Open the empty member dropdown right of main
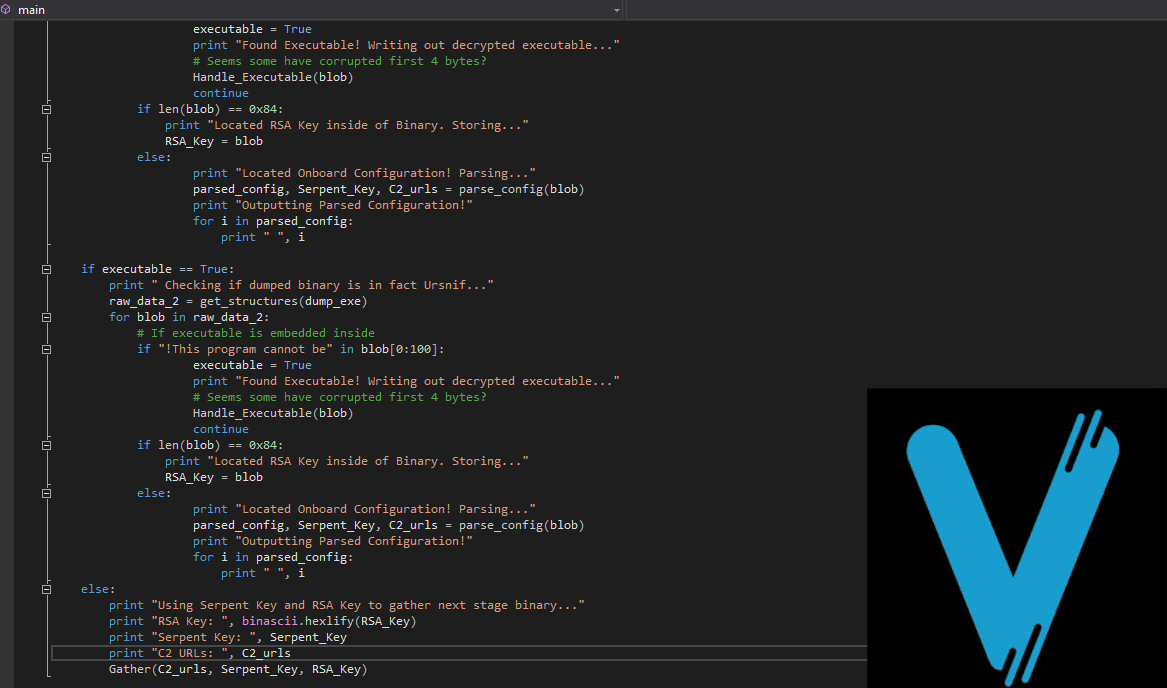1167x688 pixels. [895, 10]
